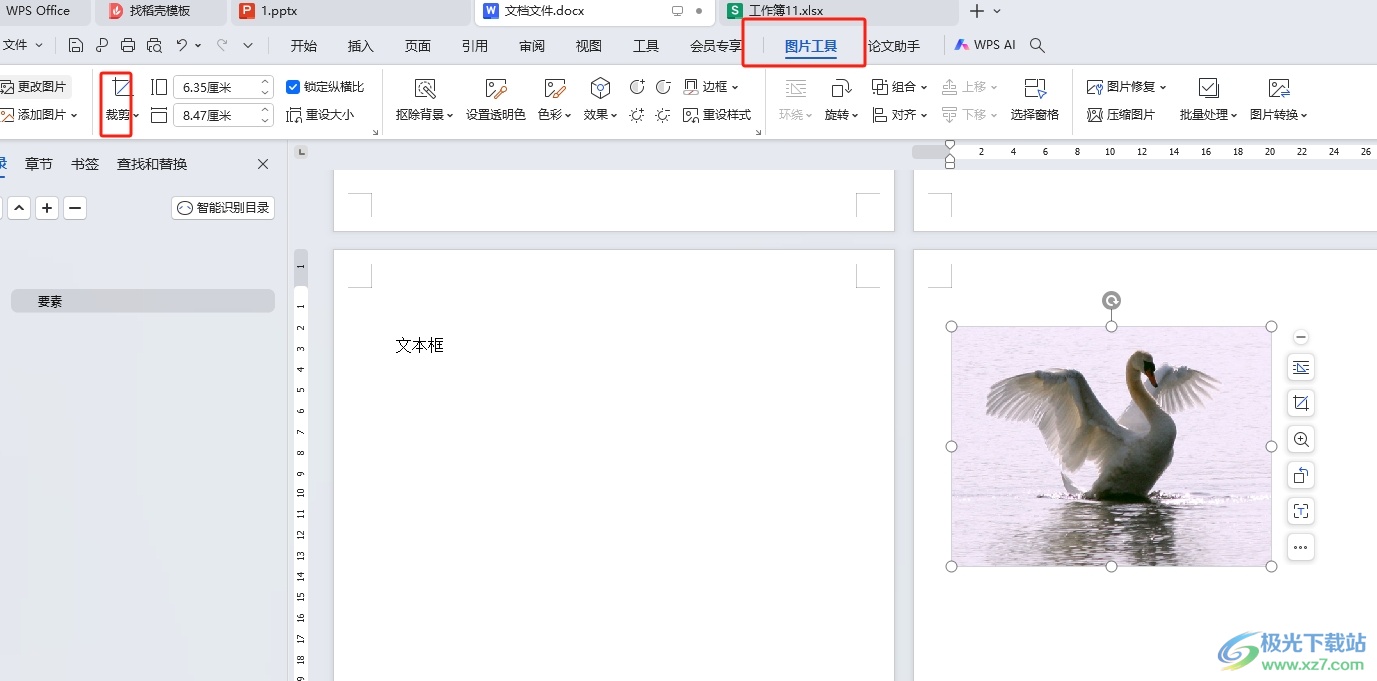Viewport: 1377px width, 681px height.
Task: Click the Rotate (旋转) icon
Action: pyautogui.click(x=842, y=88)
